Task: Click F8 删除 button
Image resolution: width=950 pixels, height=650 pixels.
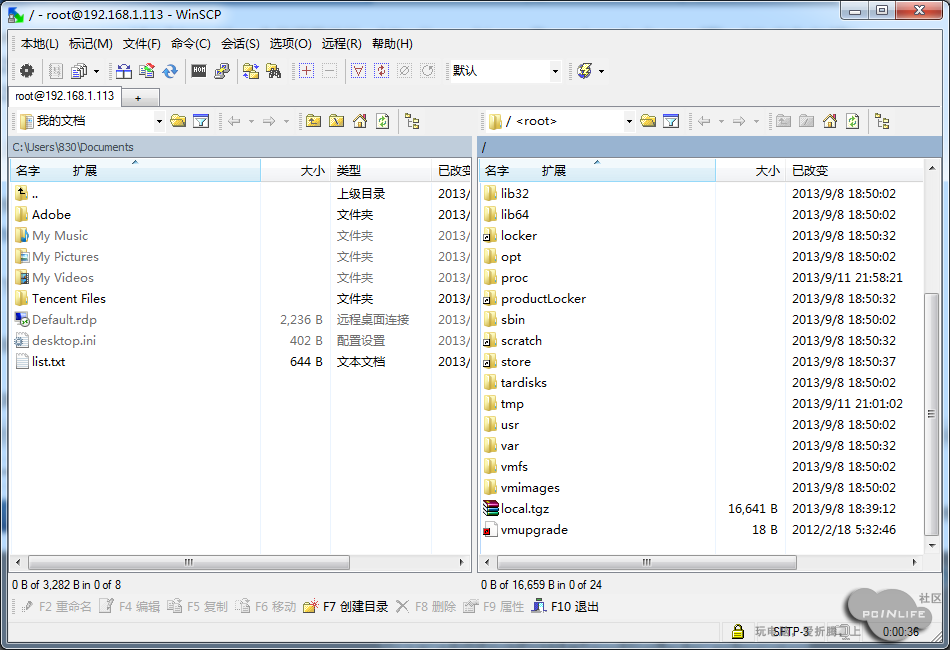Action: pyautogui.click(x=426, y=606)
